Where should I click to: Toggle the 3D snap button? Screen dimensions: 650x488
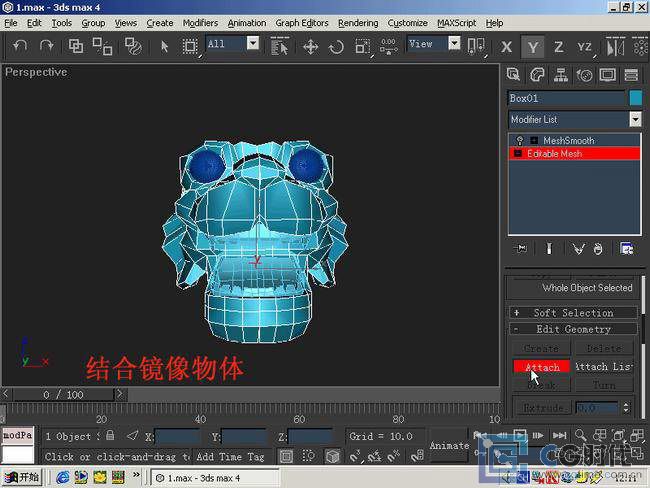click(x=354, y=456)
